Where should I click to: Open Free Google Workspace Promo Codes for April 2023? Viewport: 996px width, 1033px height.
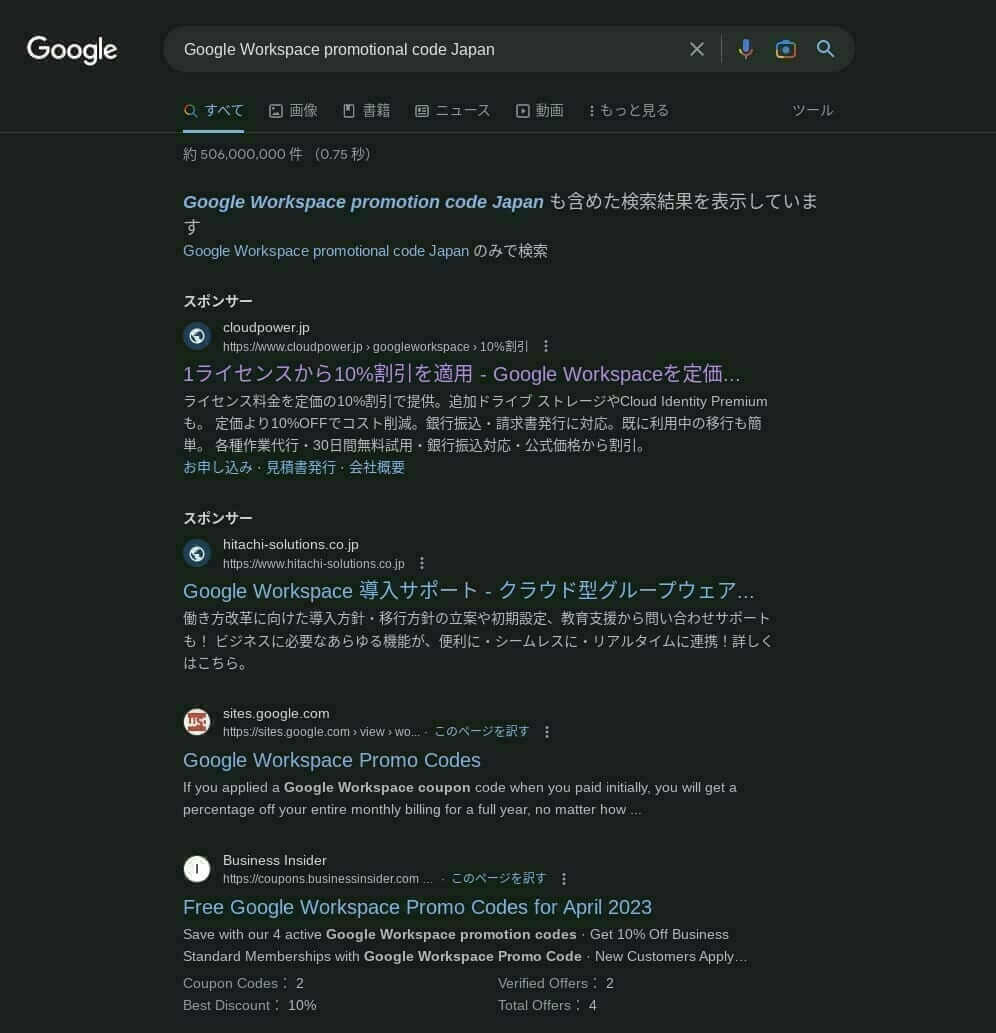417,907
